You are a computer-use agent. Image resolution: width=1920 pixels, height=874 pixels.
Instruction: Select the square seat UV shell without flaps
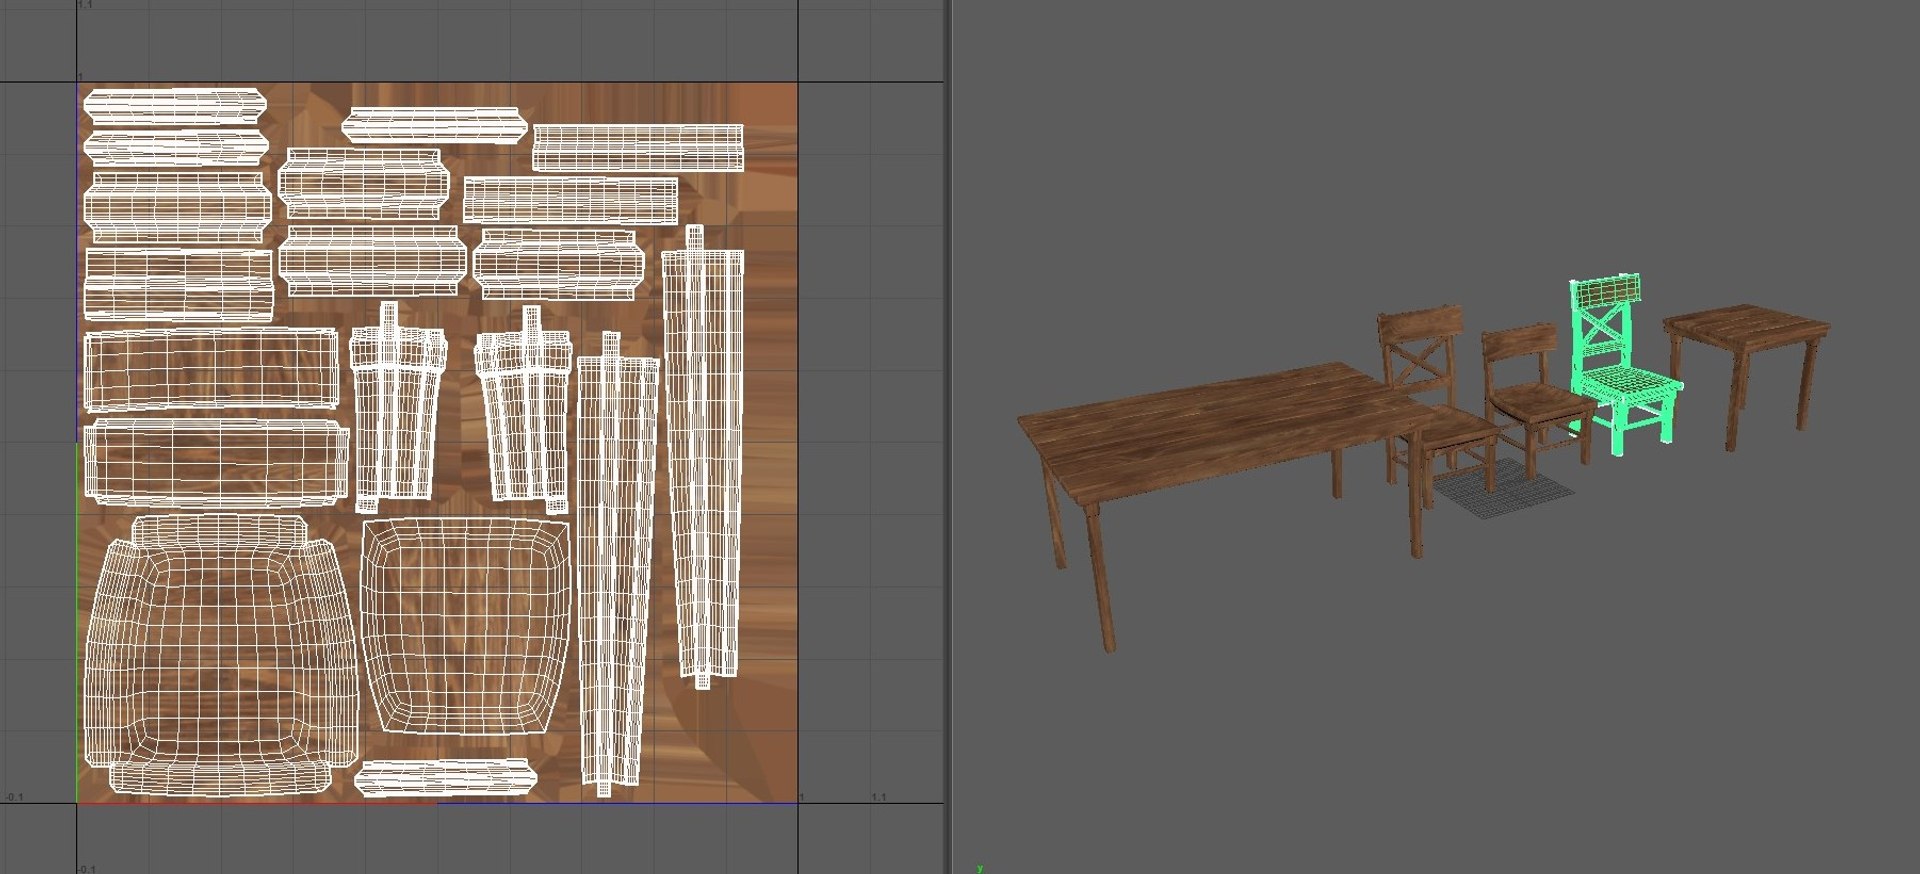(465, 626)
